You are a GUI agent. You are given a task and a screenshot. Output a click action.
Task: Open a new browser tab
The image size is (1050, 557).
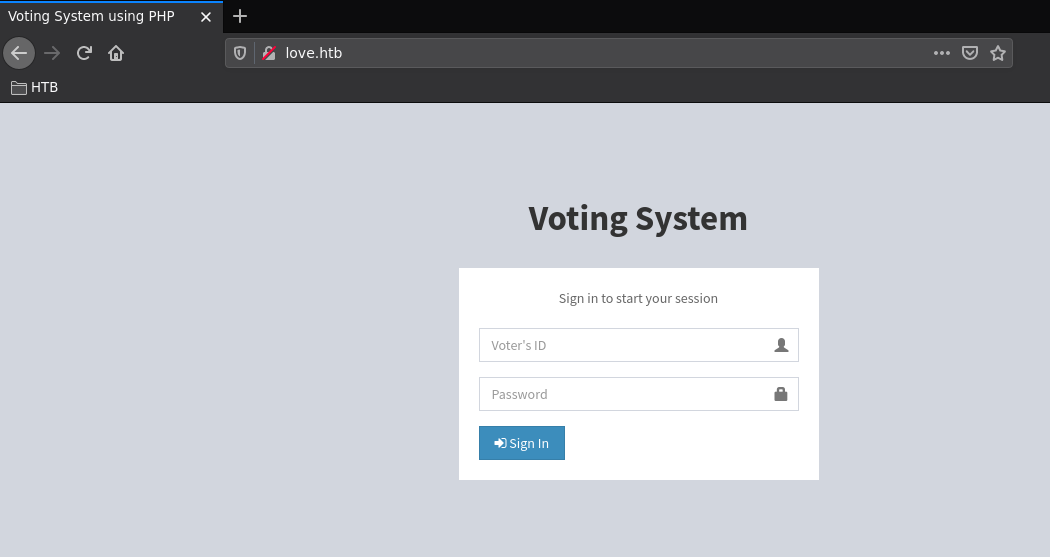(x=240, y=16)
